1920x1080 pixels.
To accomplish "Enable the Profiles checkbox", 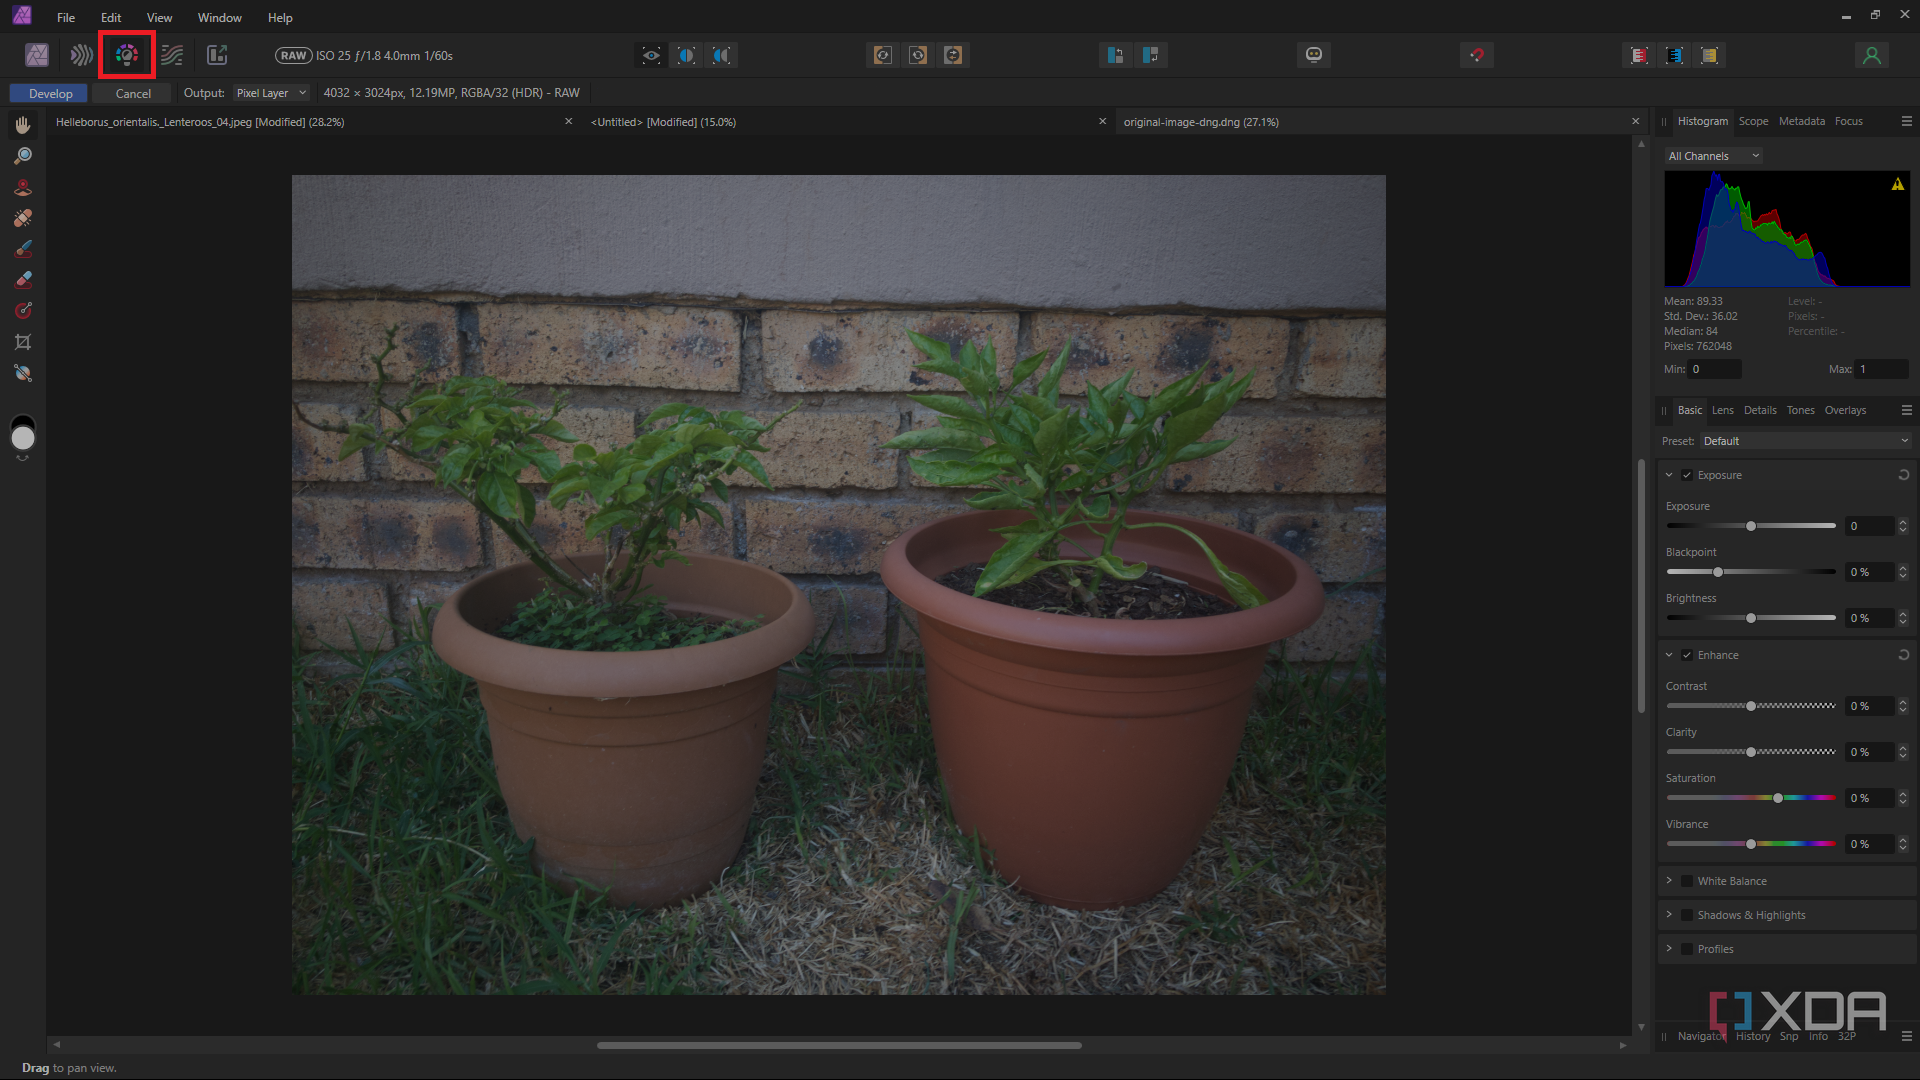I will [1687, 949].
